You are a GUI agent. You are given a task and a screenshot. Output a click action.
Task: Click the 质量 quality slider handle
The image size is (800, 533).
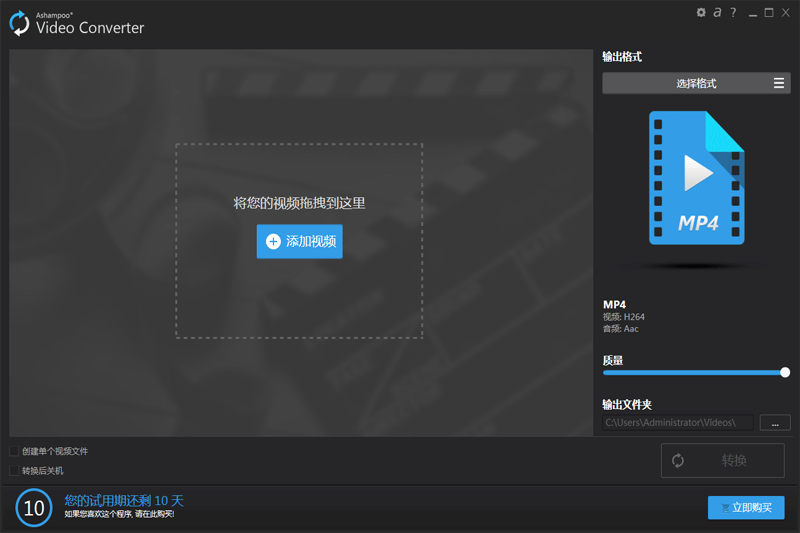pyautogui.click(x=785, y=372)
